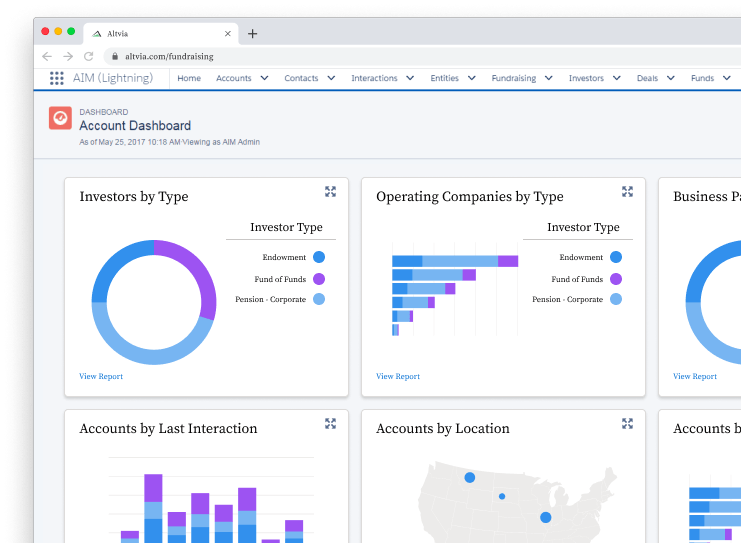Image resolution: width=741 pixels, height=543 pixels.
Task: Click the longest bar in Operating Companies chart
Action: click(455, 261)
